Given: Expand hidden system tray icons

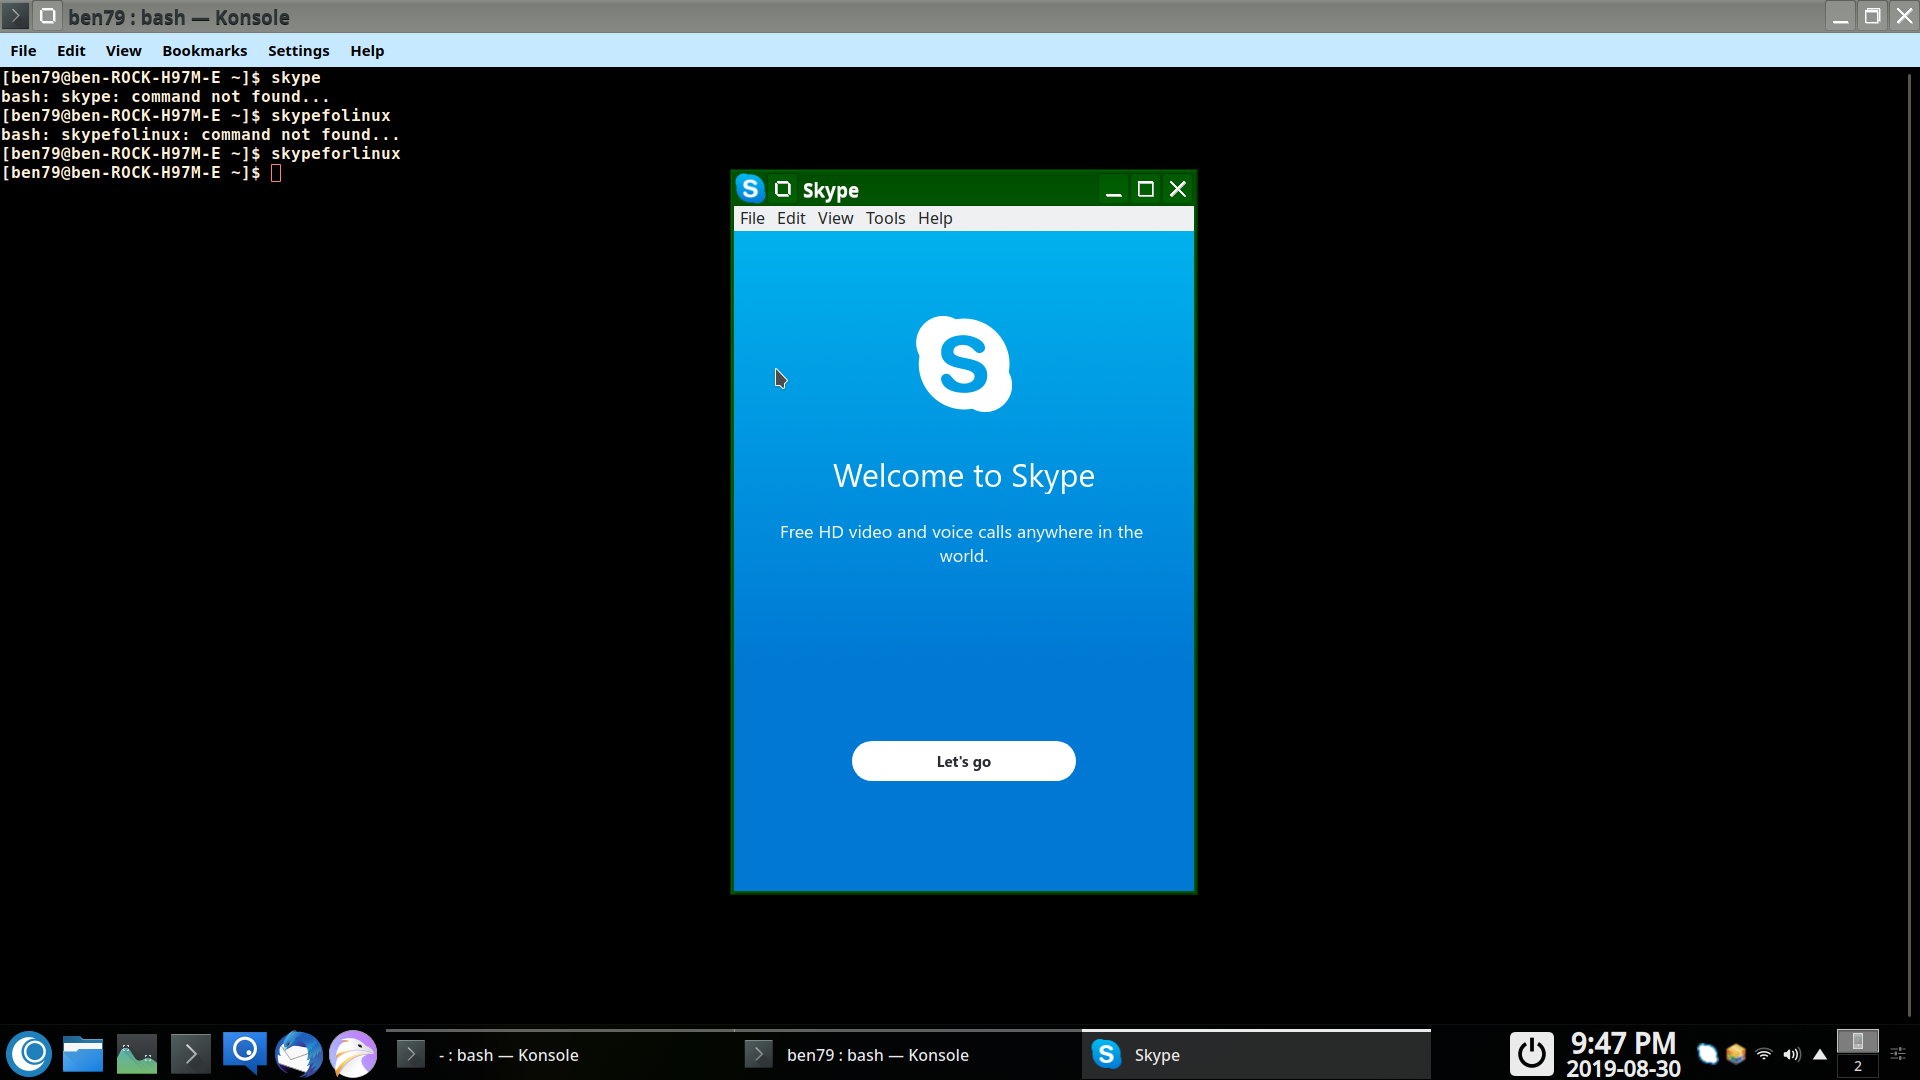Looking at the screenshot, I should coord(1820,1054).
